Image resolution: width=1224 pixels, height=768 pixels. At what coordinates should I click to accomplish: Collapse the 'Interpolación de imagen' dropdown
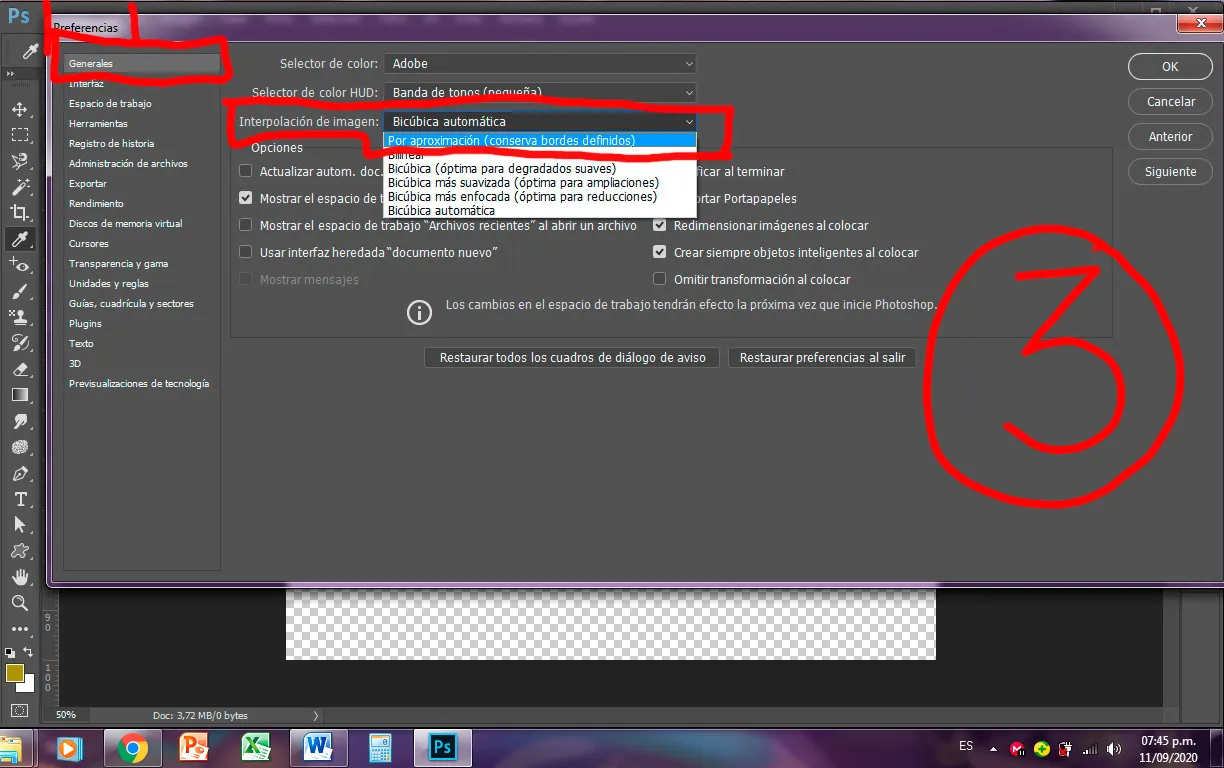[x=540, y=121]
